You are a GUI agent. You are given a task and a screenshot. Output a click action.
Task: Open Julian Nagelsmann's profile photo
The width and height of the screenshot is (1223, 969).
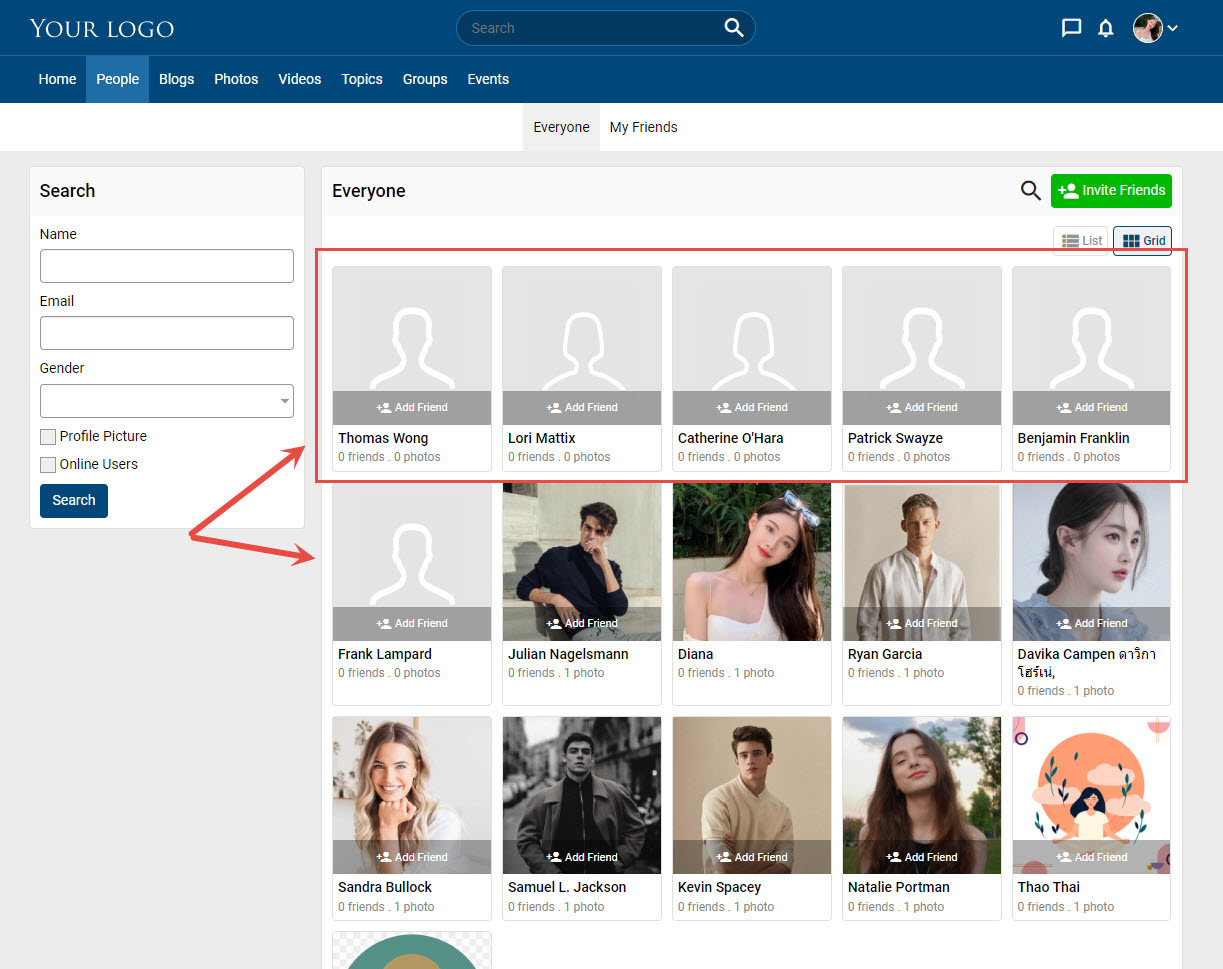pos(582,562)
